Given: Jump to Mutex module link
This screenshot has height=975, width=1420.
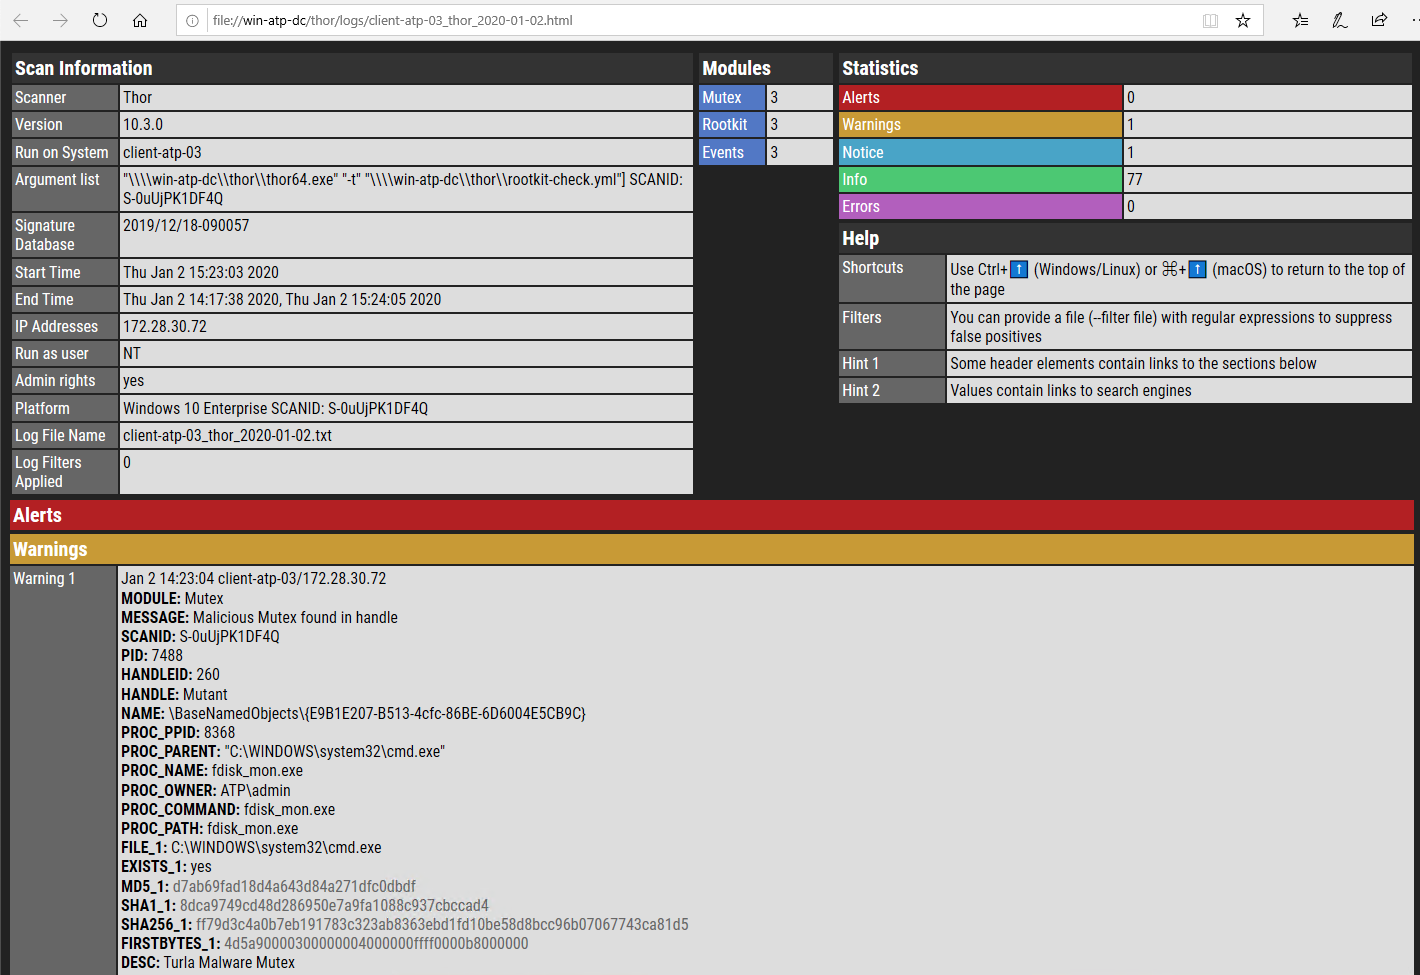Looking at the screenshot, I should 722,98.
